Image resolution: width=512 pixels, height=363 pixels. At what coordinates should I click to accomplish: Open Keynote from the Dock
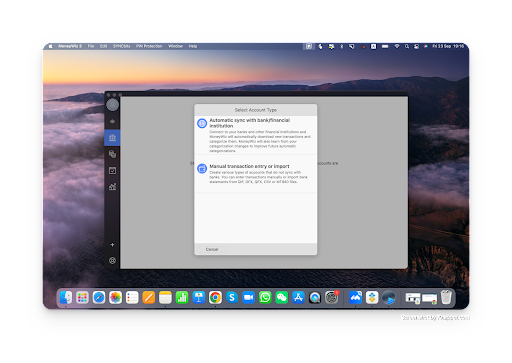click(x=199, y=297)
